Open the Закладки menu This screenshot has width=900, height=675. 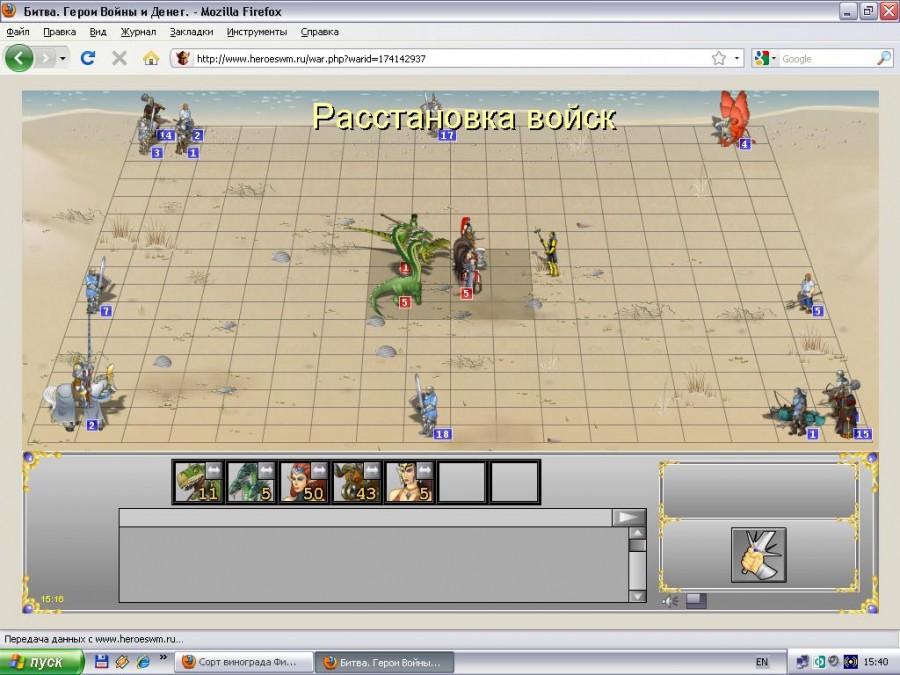191,32
